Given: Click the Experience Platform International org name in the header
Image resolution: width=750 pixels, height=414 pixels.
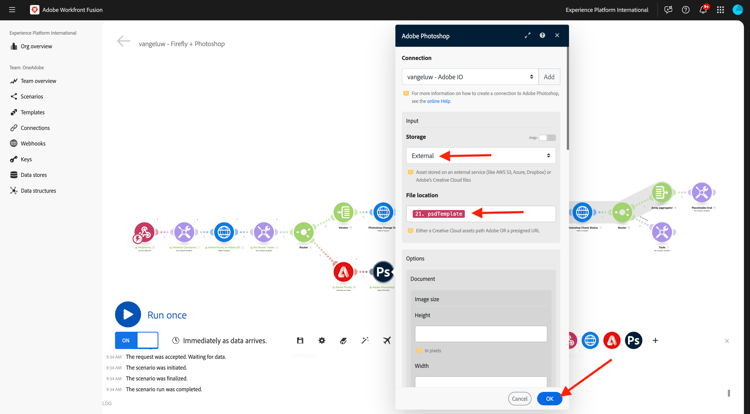Looking at the screenshot, I should (x=607, y=10).
